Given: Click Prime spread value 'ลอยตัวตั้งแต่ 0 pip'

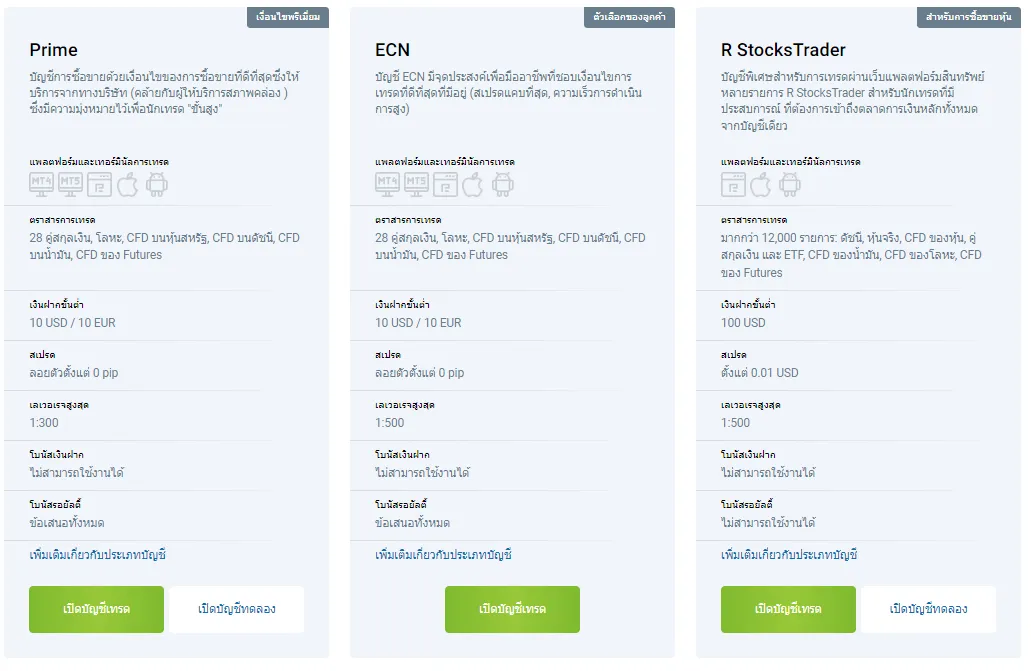Looking at the screenshot, I should (x=74, y=373).
